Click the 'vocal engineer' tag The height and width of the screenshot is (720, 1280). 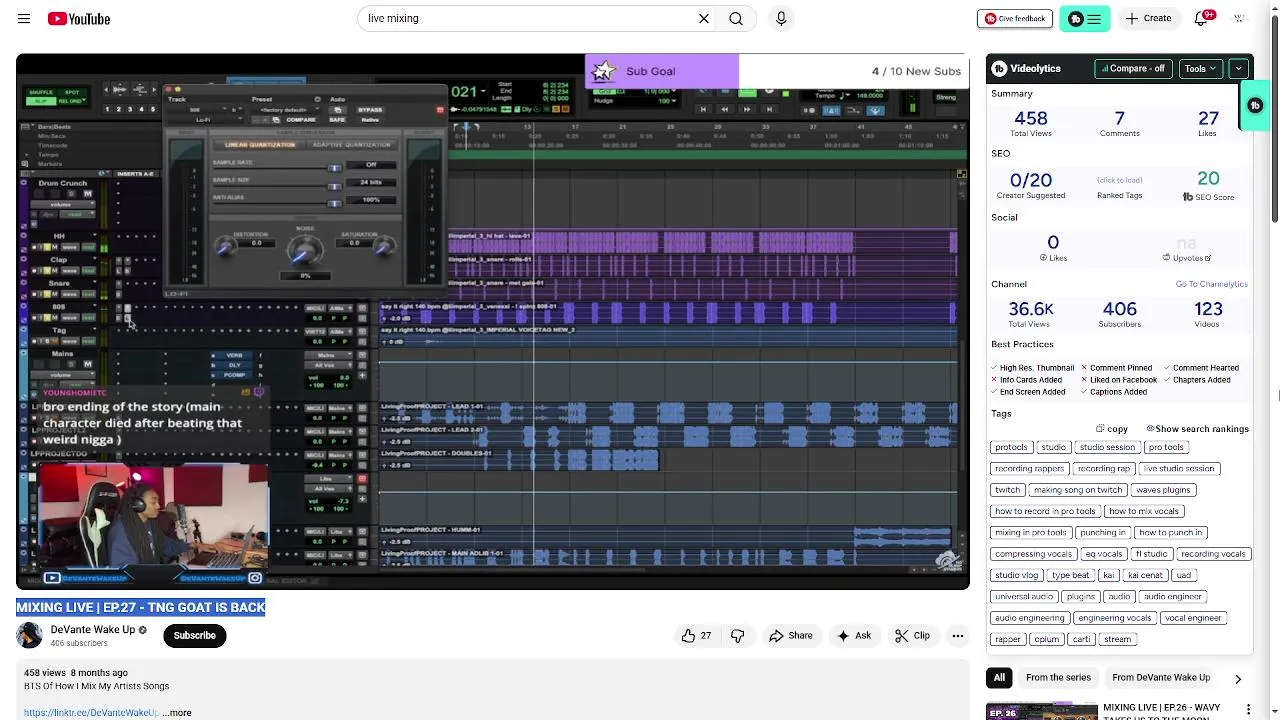click(1193, 618)
